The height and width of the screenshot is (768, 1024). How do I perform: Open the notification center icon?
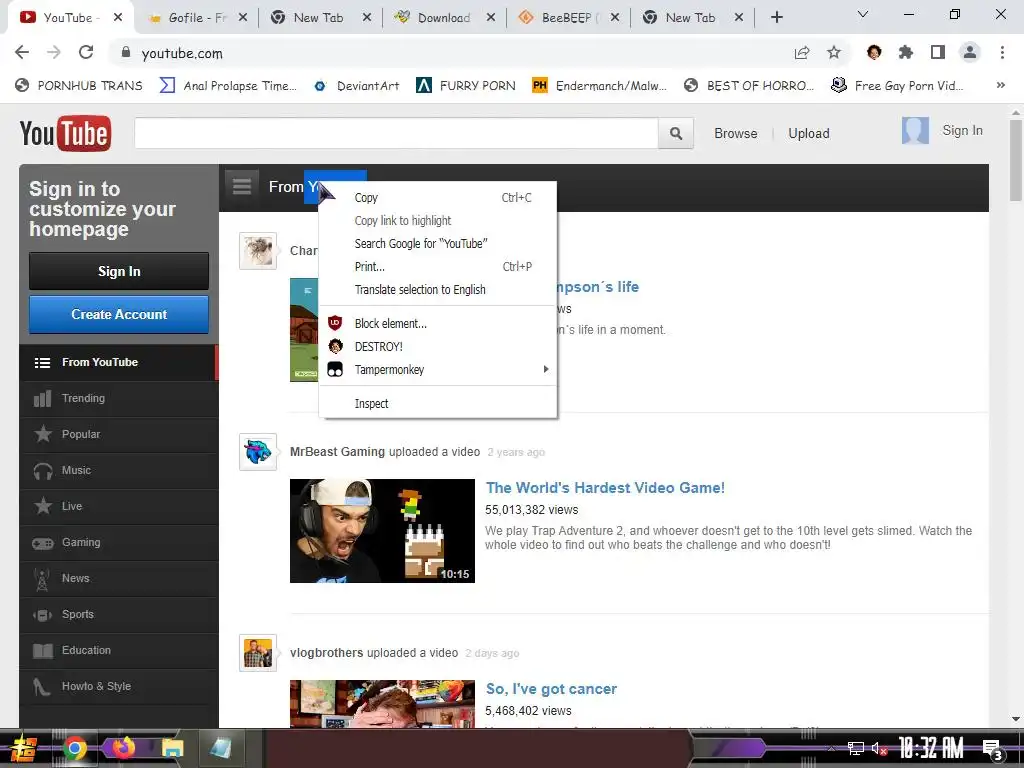tap(993, 750)
